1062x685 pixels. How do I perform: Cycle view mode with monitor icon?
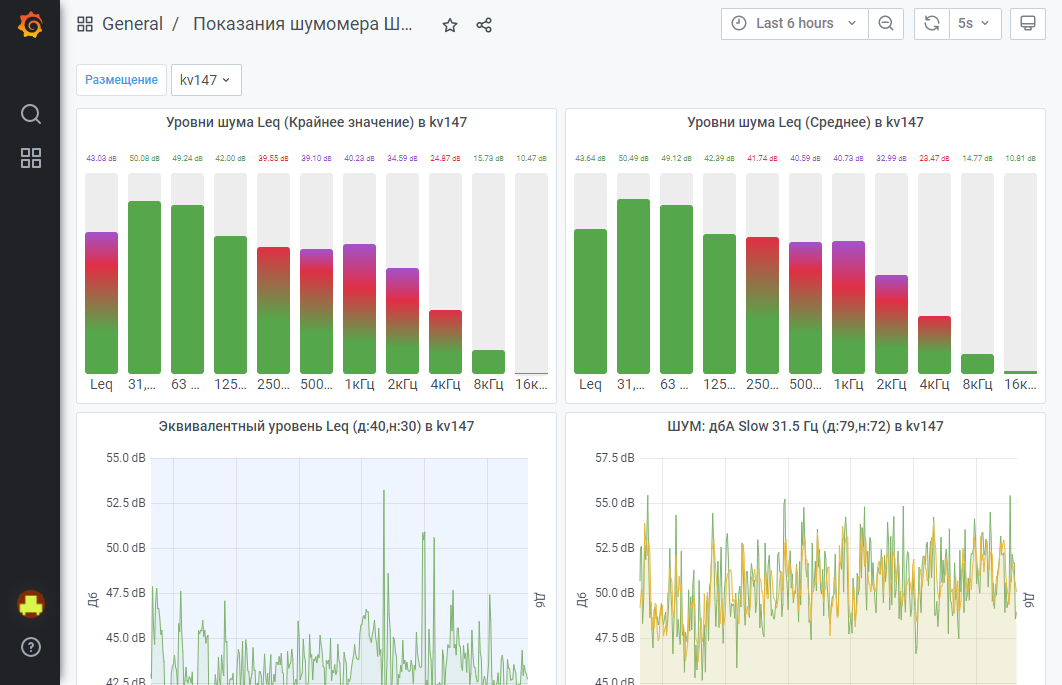coord(1027,24)
